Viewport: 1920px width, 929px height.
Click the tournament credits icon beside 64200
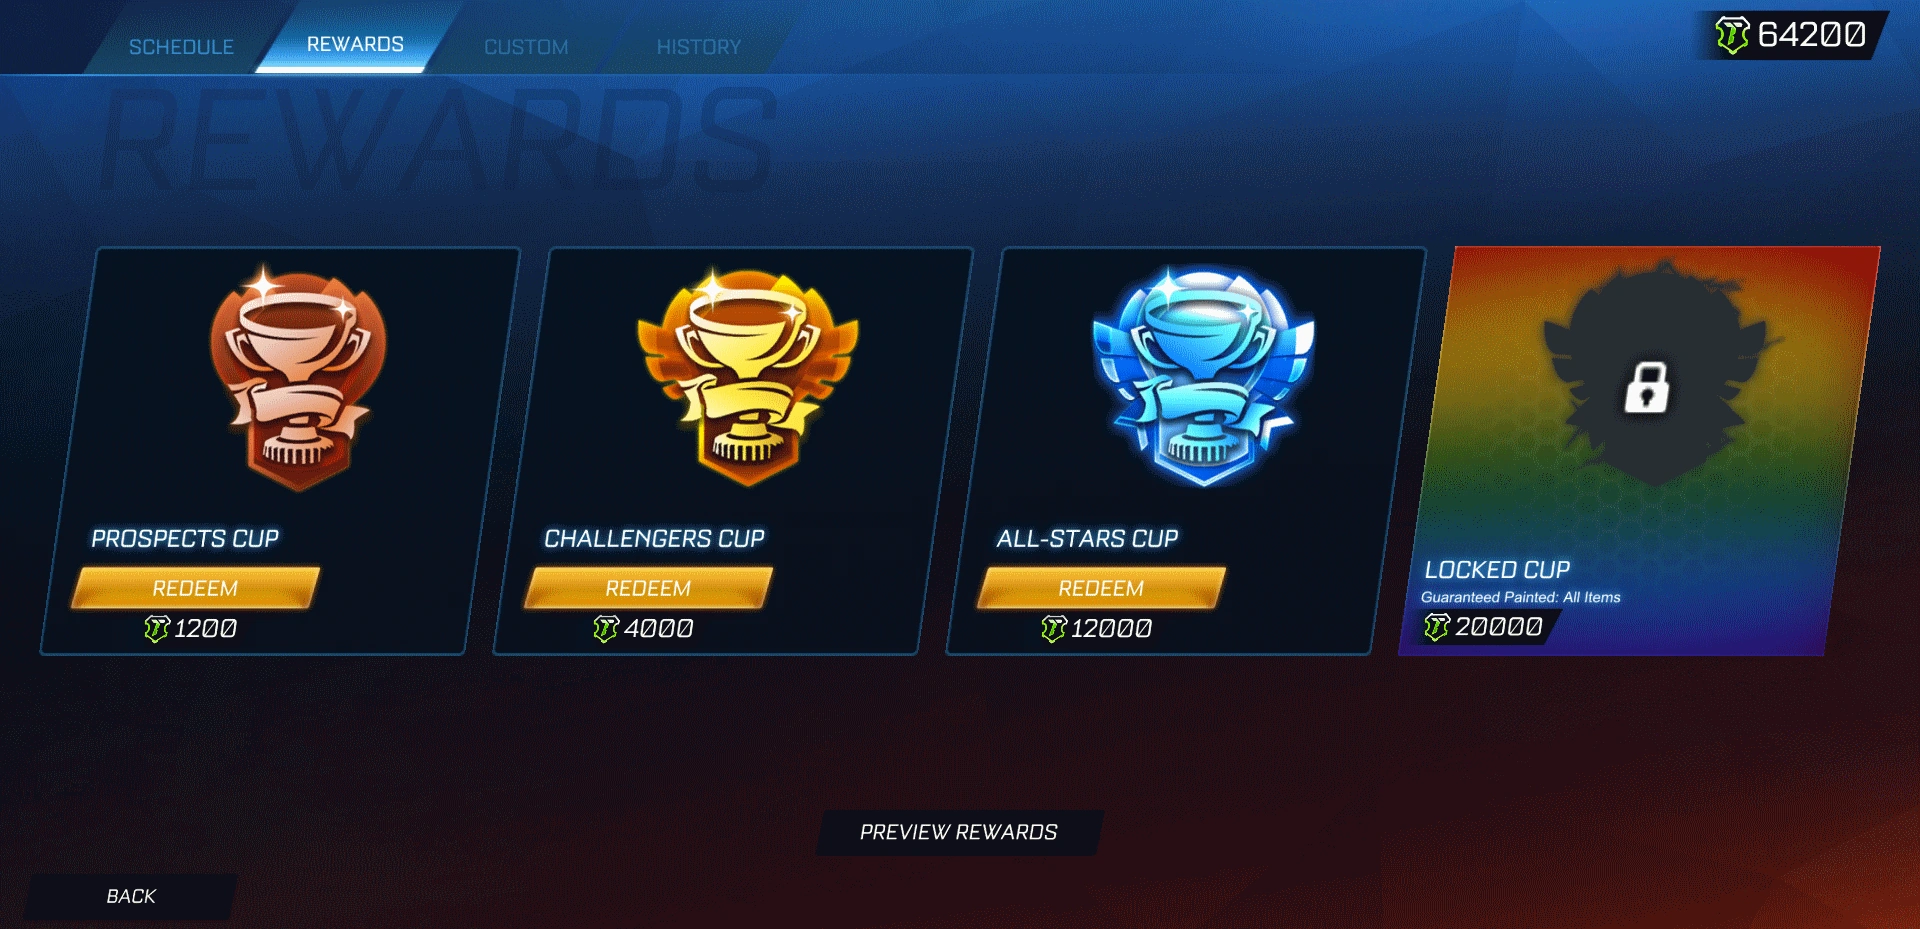1733,35
